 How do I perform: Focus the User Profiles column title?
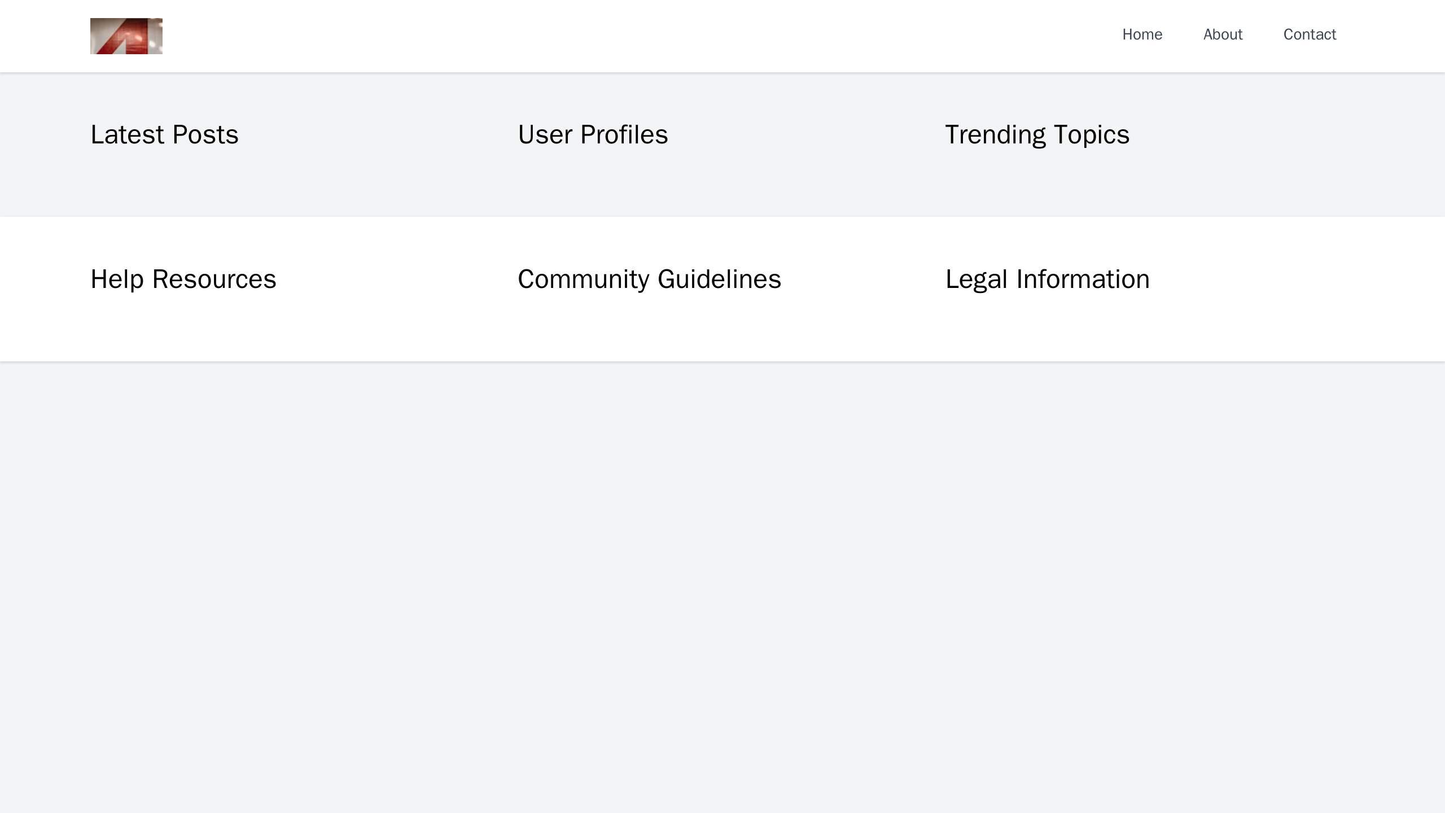(x=592, y=134)
